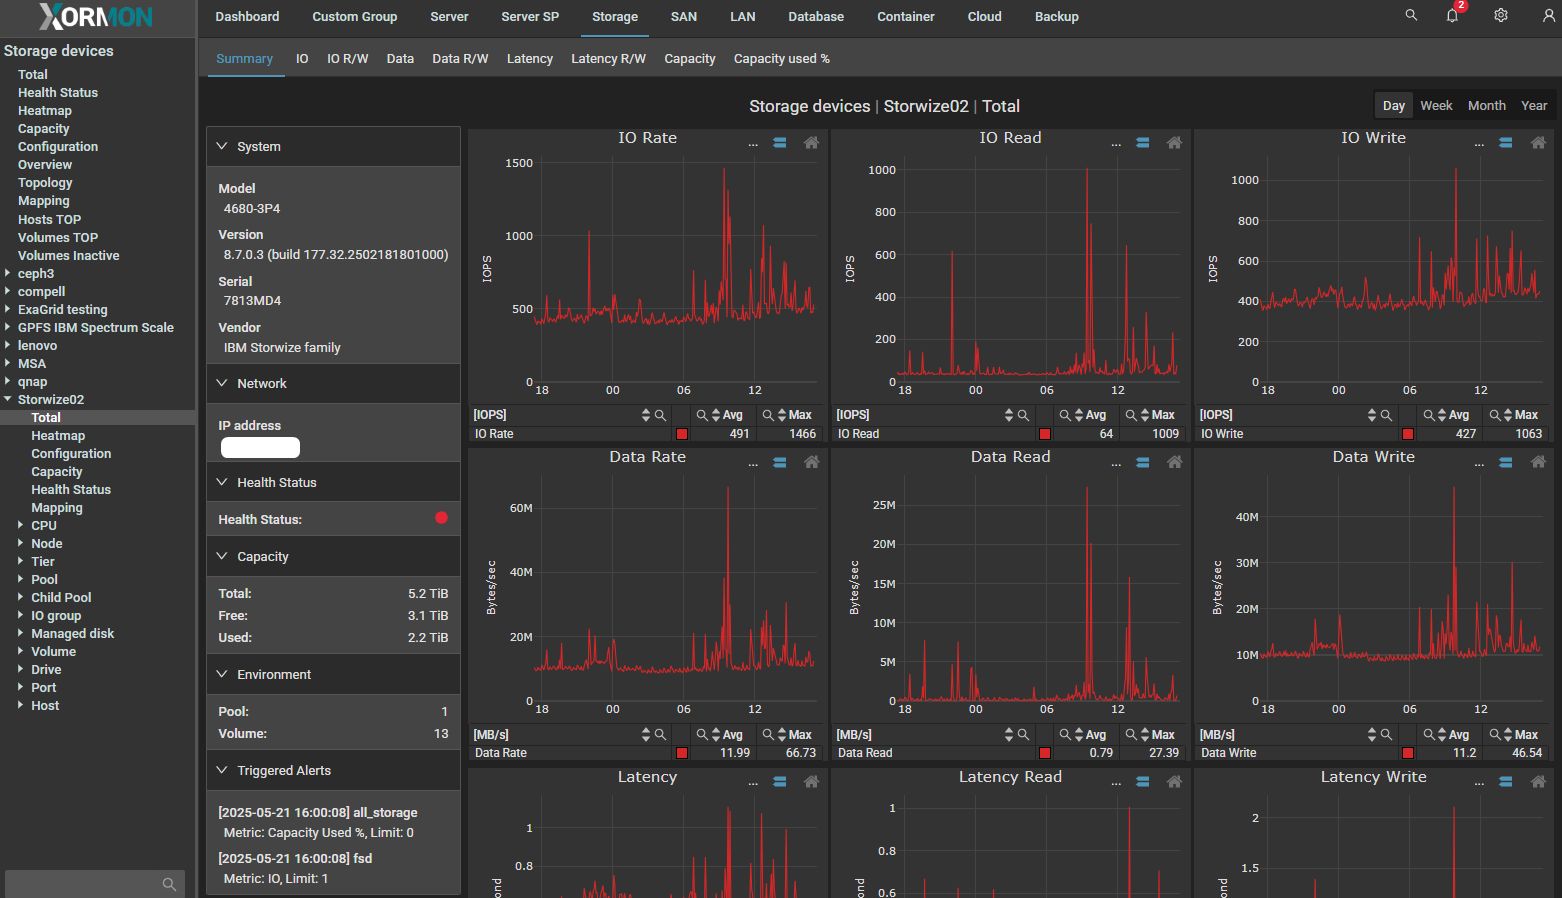The height and width of the screenshot is (898, 1562).
Task: Open the user profile icon
Action: point(1548,16)
